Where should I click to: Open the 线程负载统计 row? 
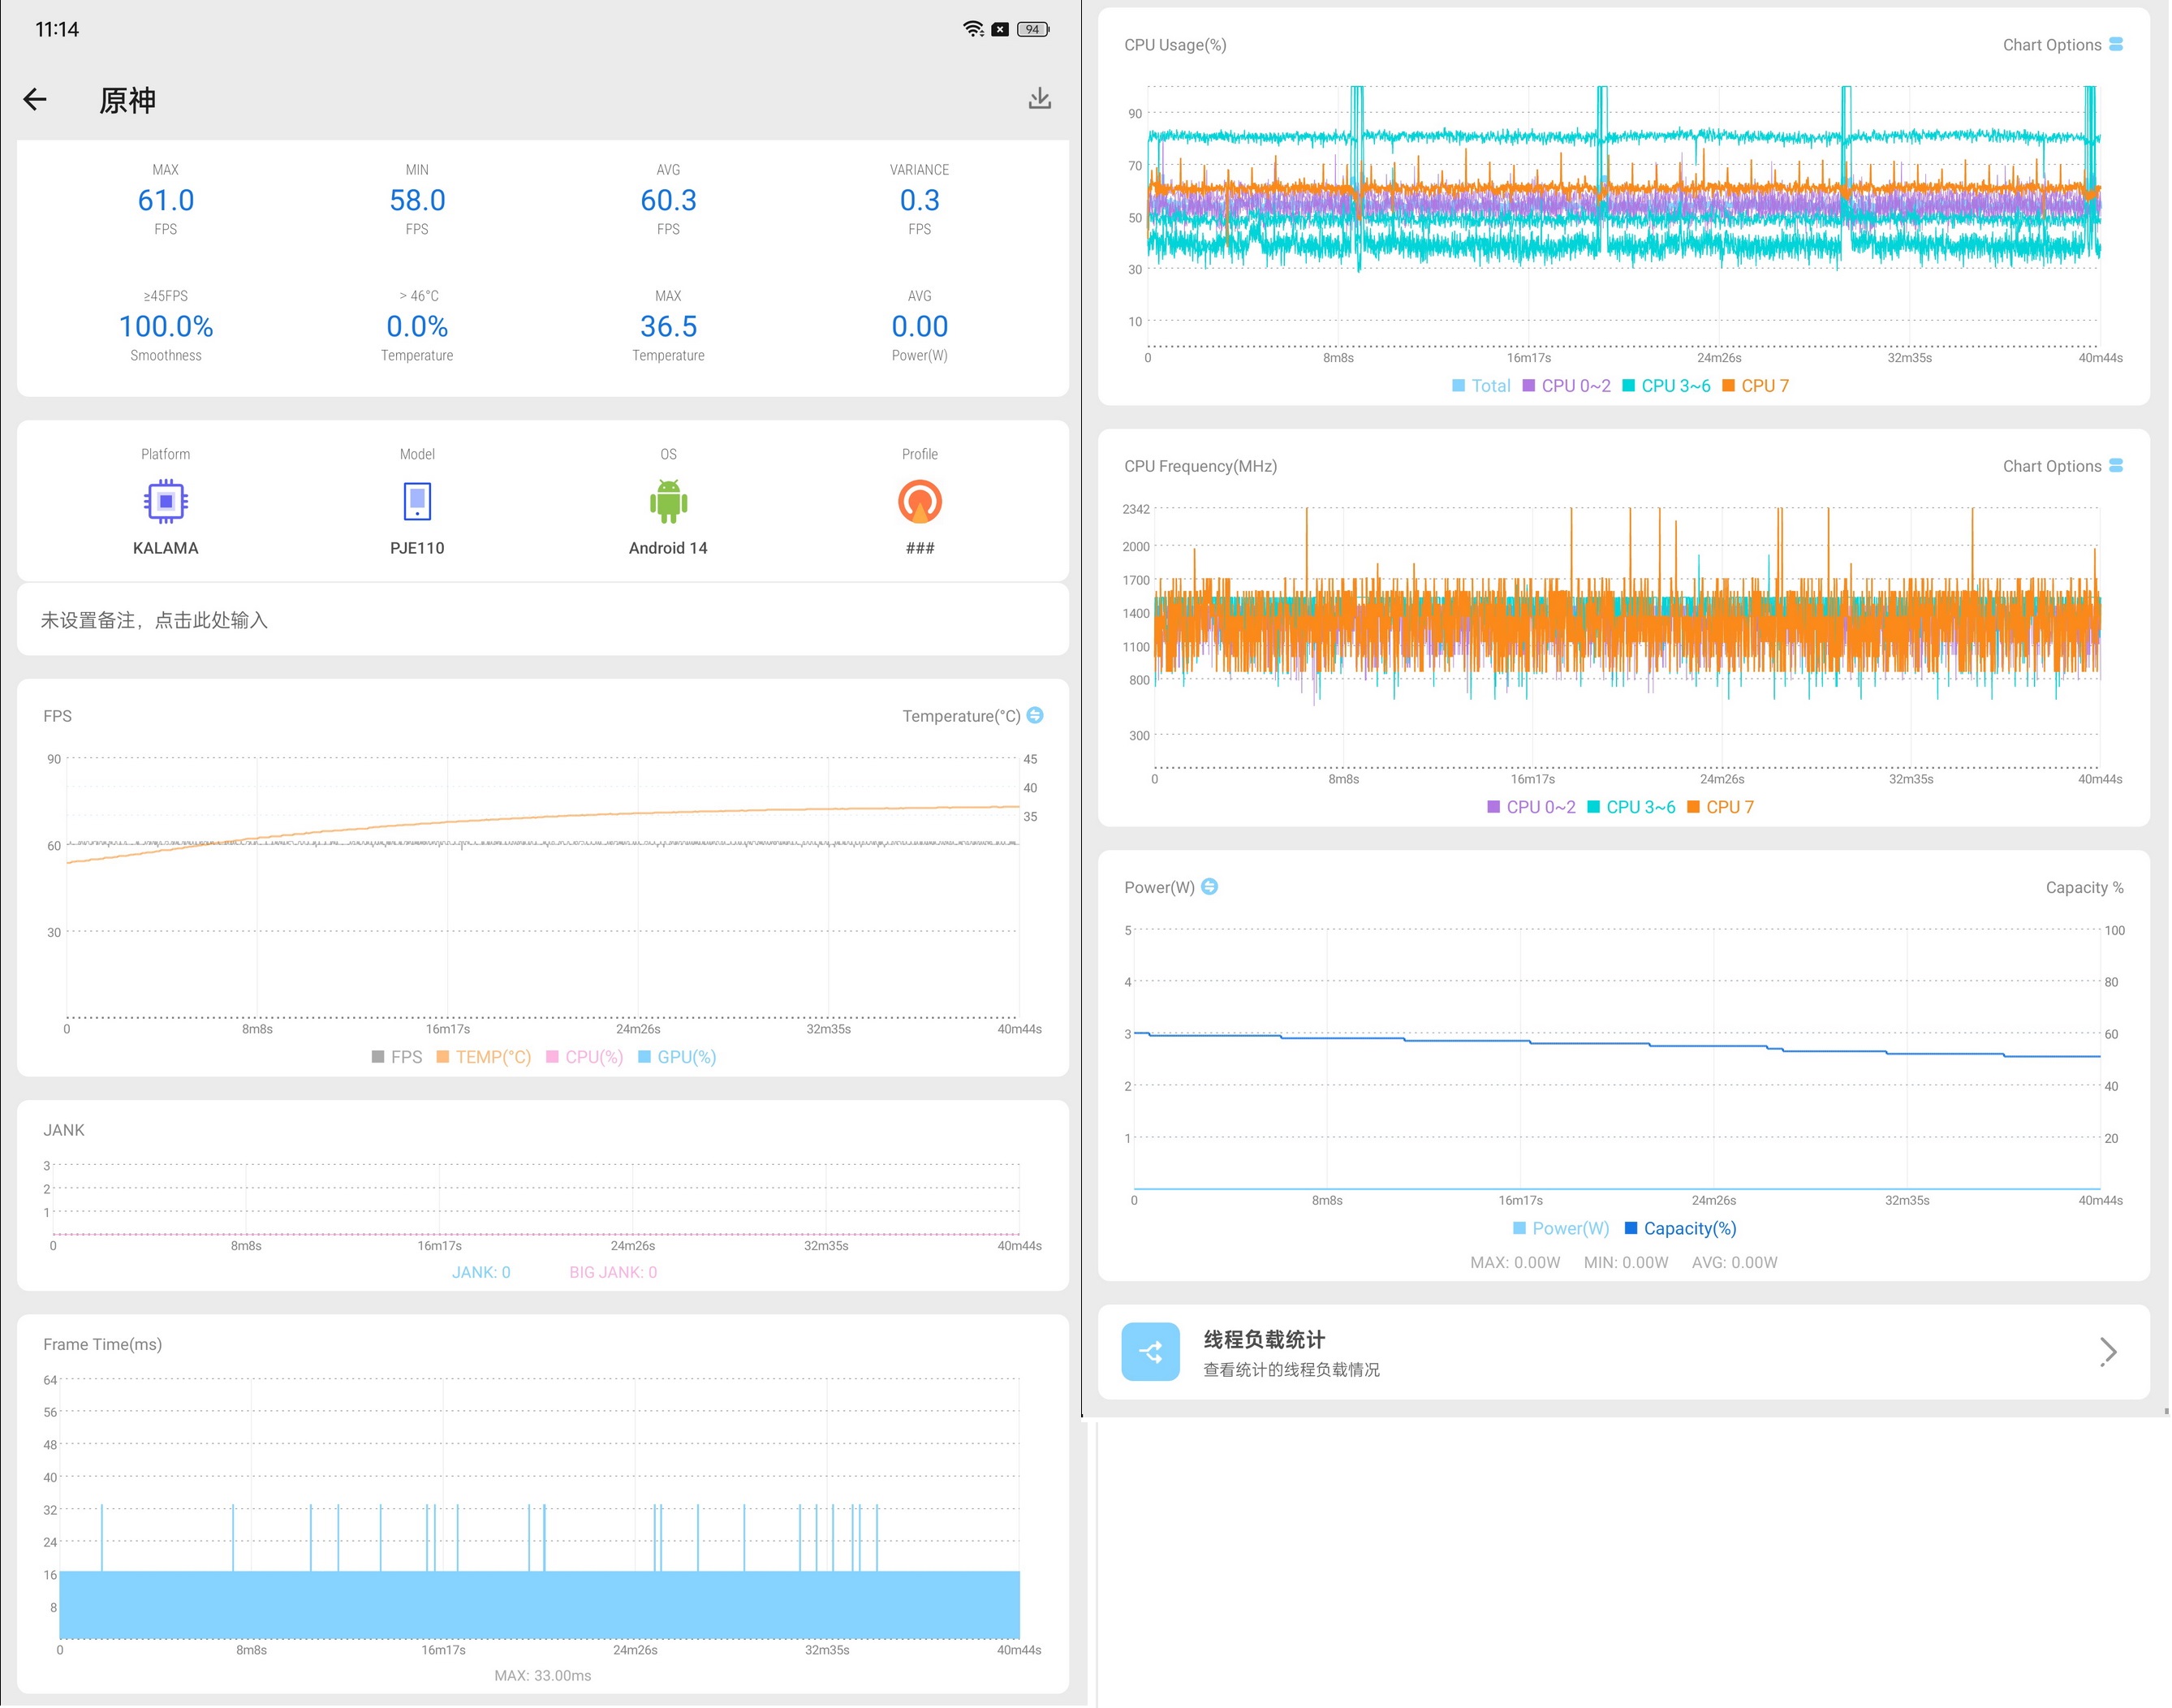[x=1623, y=1352]
